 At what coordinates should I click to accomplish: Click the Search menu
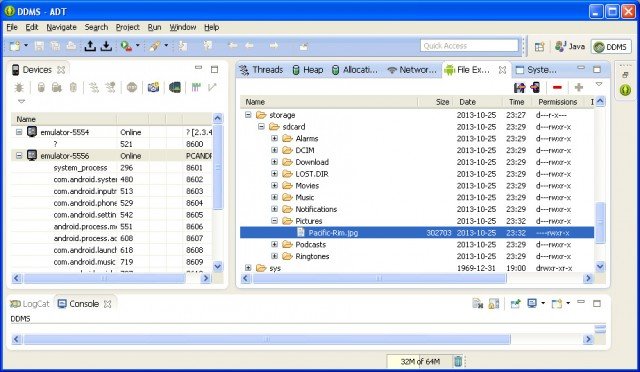[x=96, y=27]
